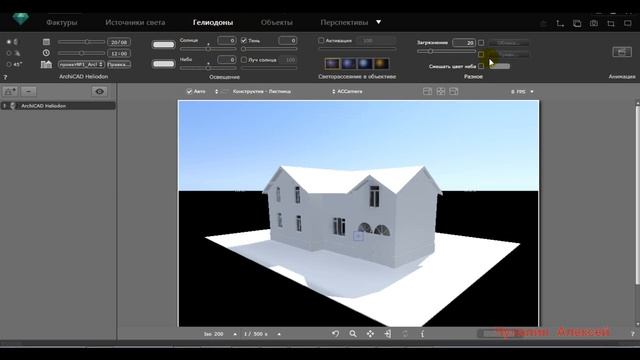Click the undo rotate arrow icon below preview
Viewport: 640px width, 360px height.
(x=335, y=334)
